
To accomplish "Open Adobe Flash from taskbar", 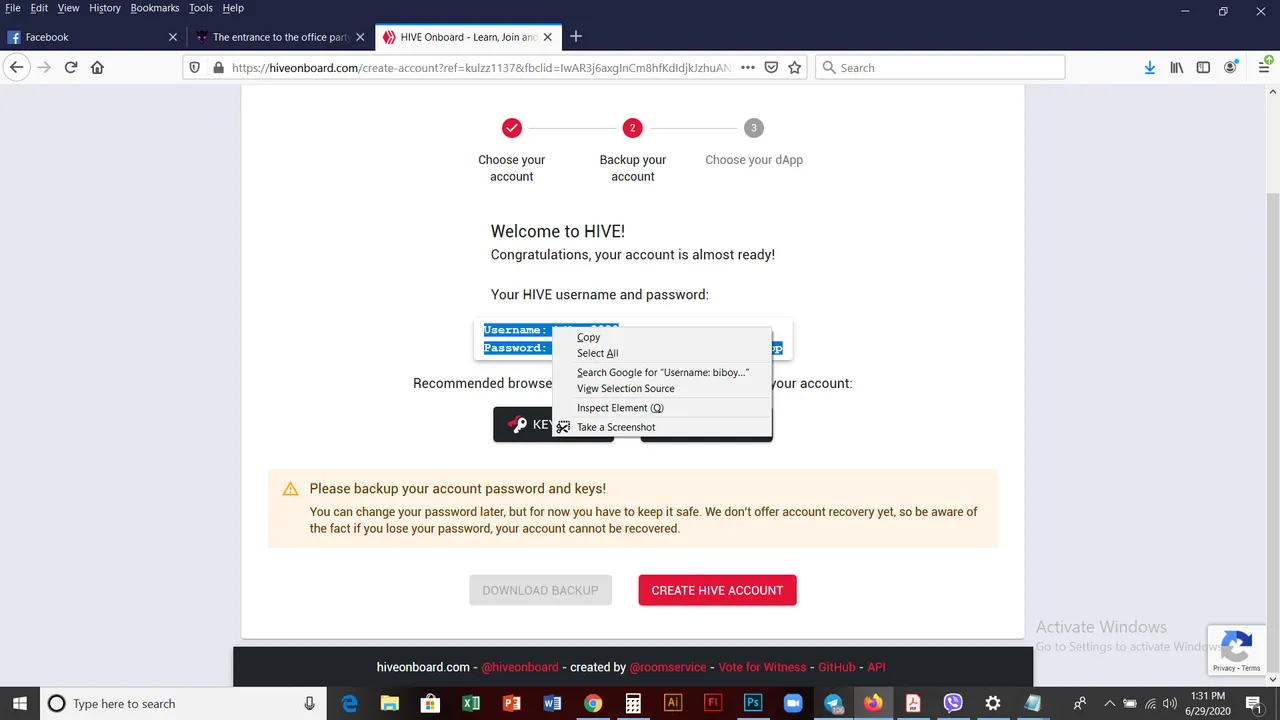I will (713, 703).
